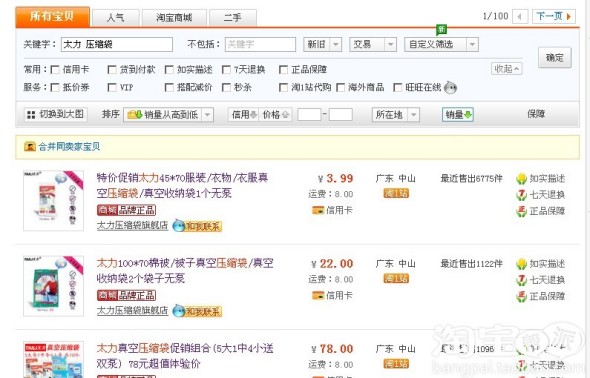Click 淘1站 badge in 78.00 listing
The image size is (590, 378).
[x=396, y=364]
